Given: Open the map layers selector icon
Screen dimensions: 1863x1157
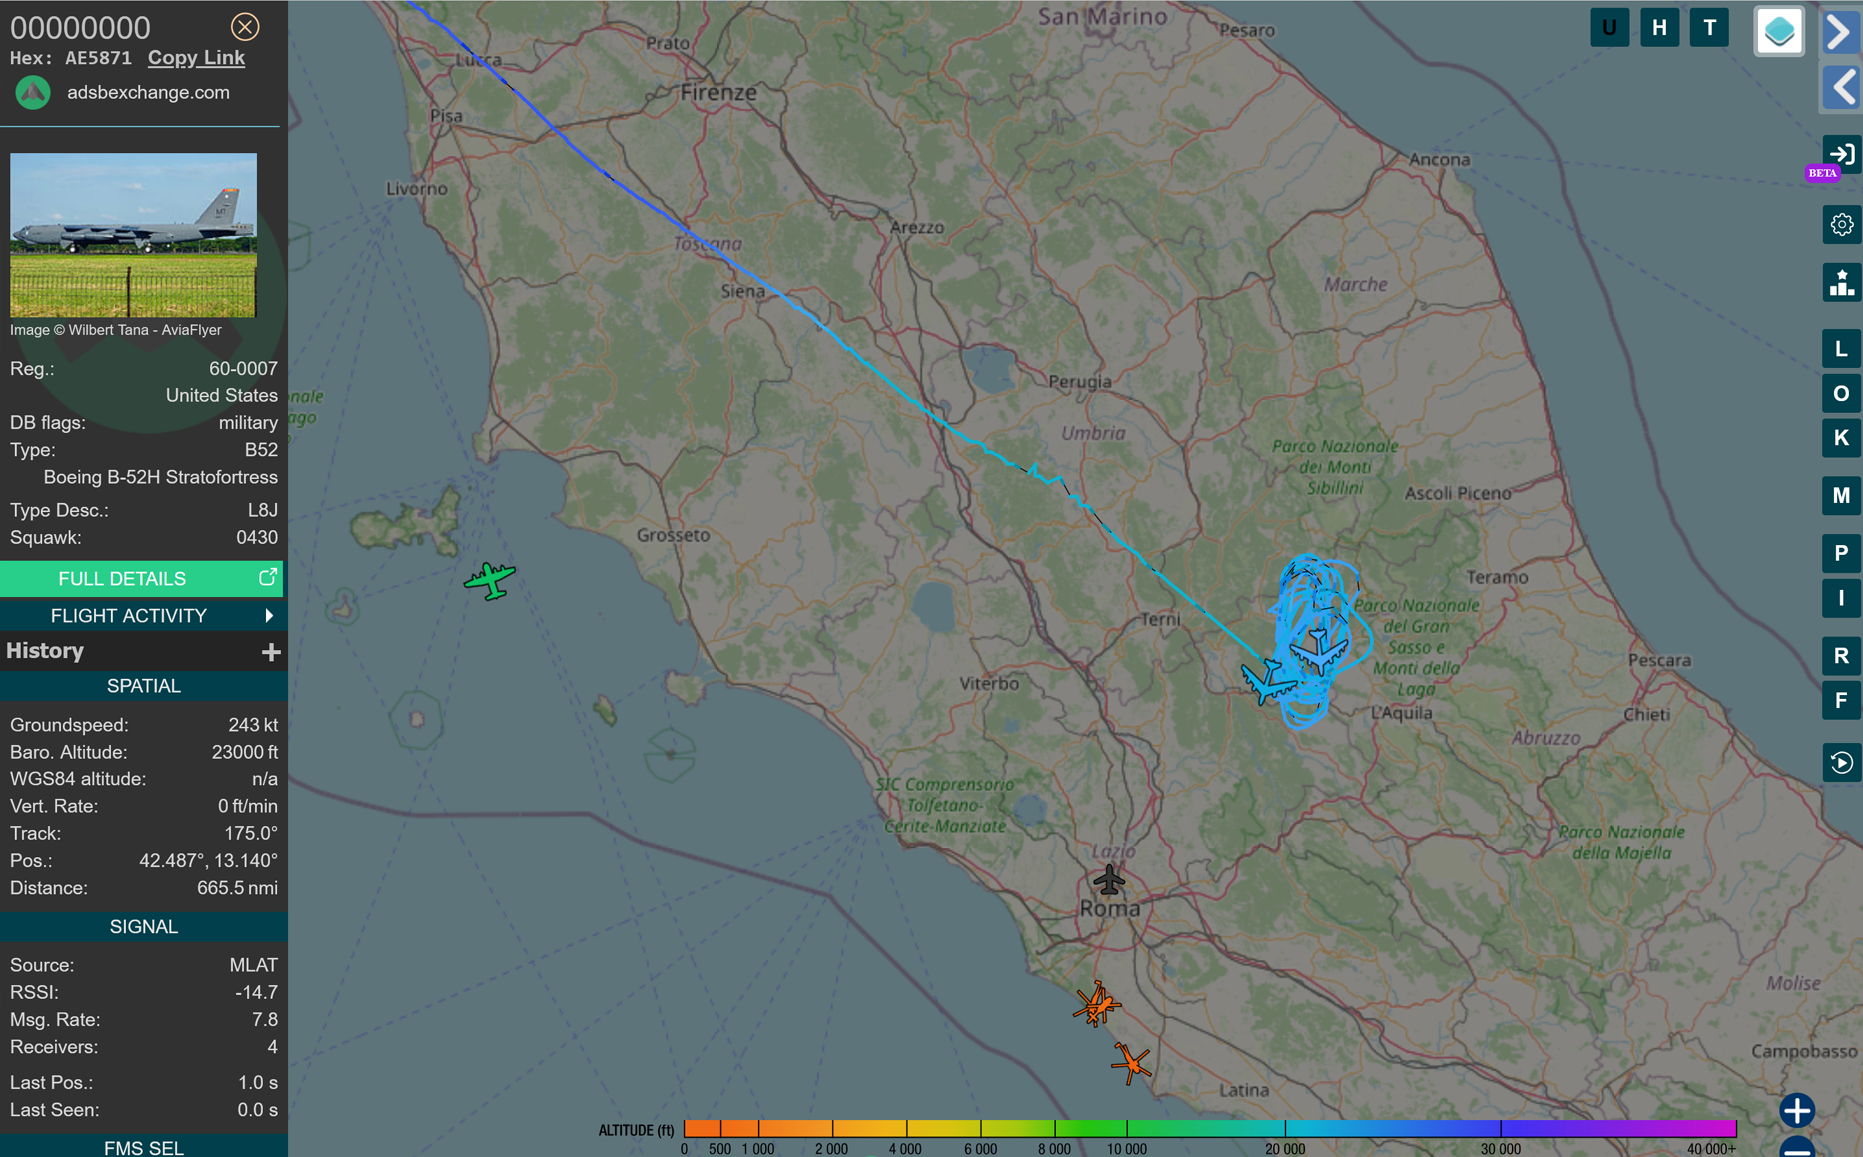Looking at the screenshot, I should tap(1778, 31).
